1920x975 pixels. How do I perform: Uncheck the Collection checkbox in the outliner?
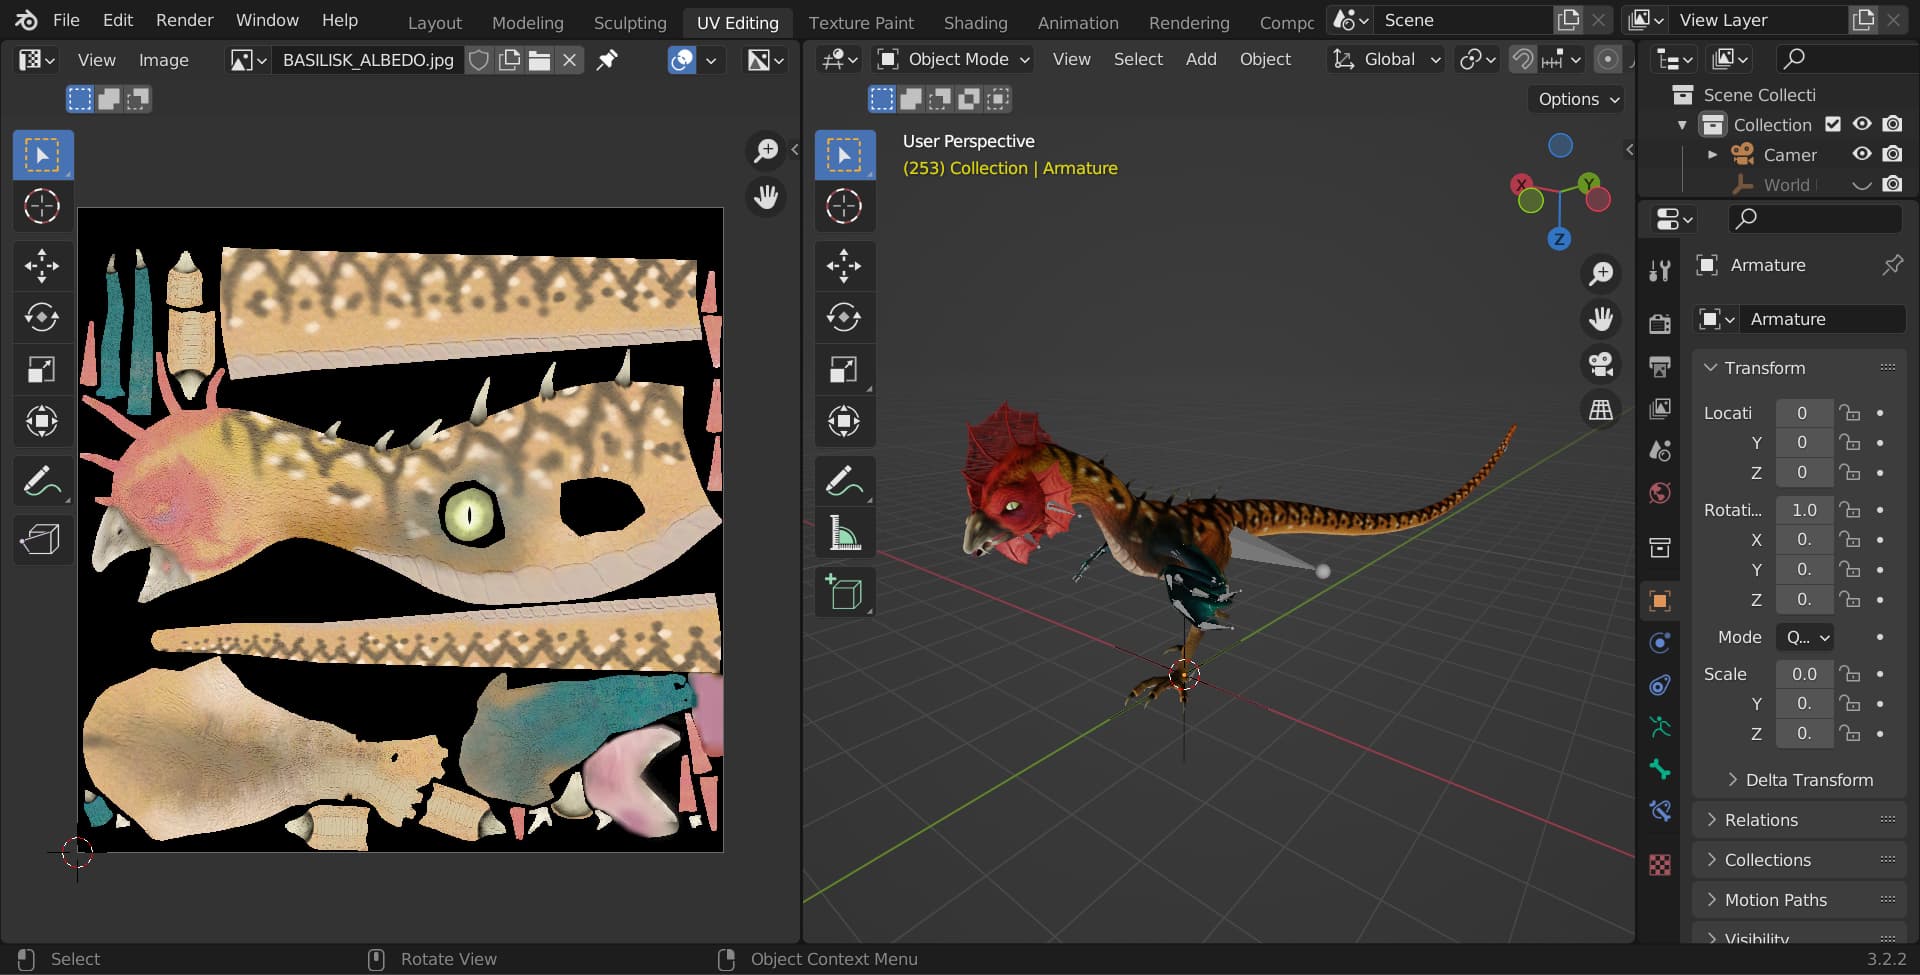click(x=1834, y=124)
